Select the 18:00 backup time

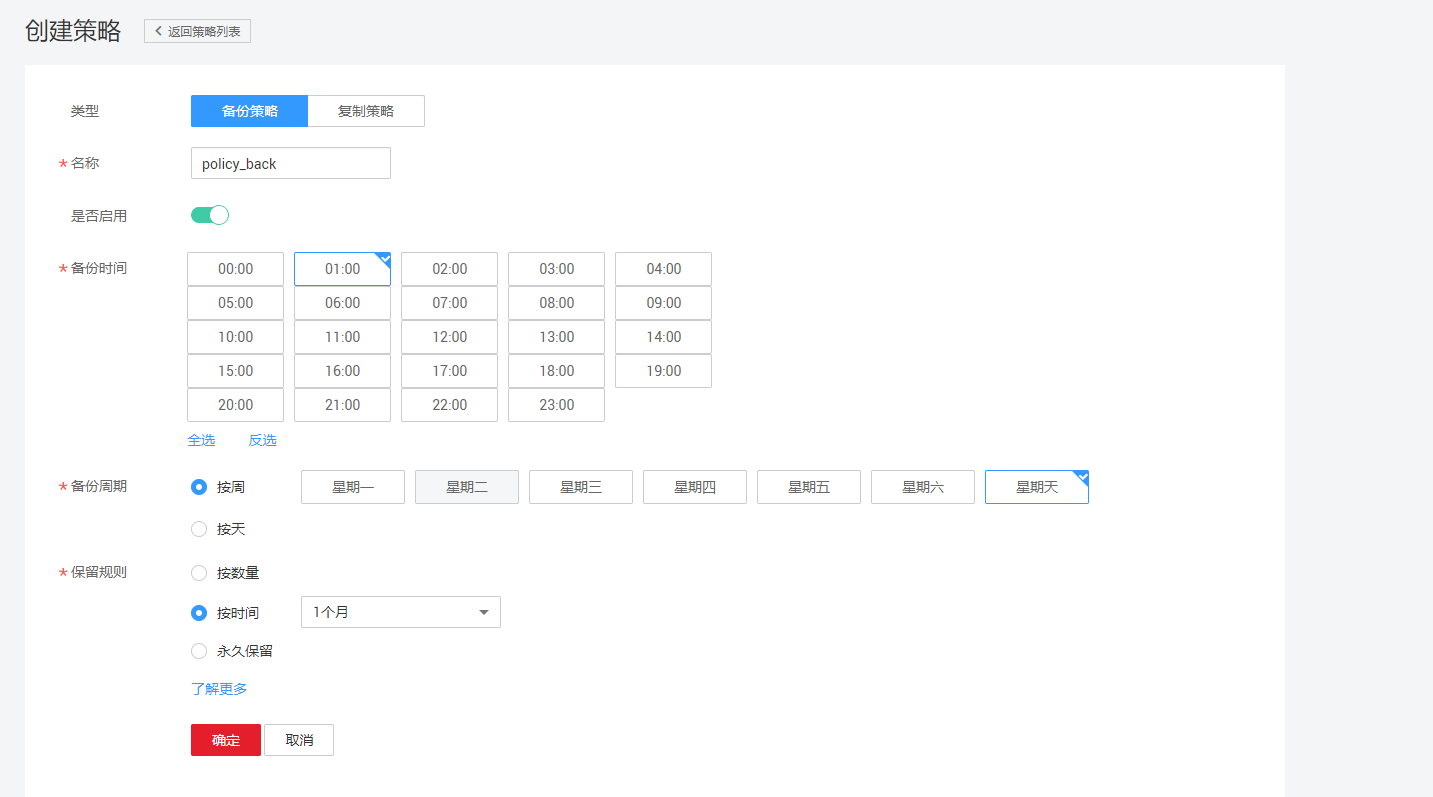tap(556, 371)
